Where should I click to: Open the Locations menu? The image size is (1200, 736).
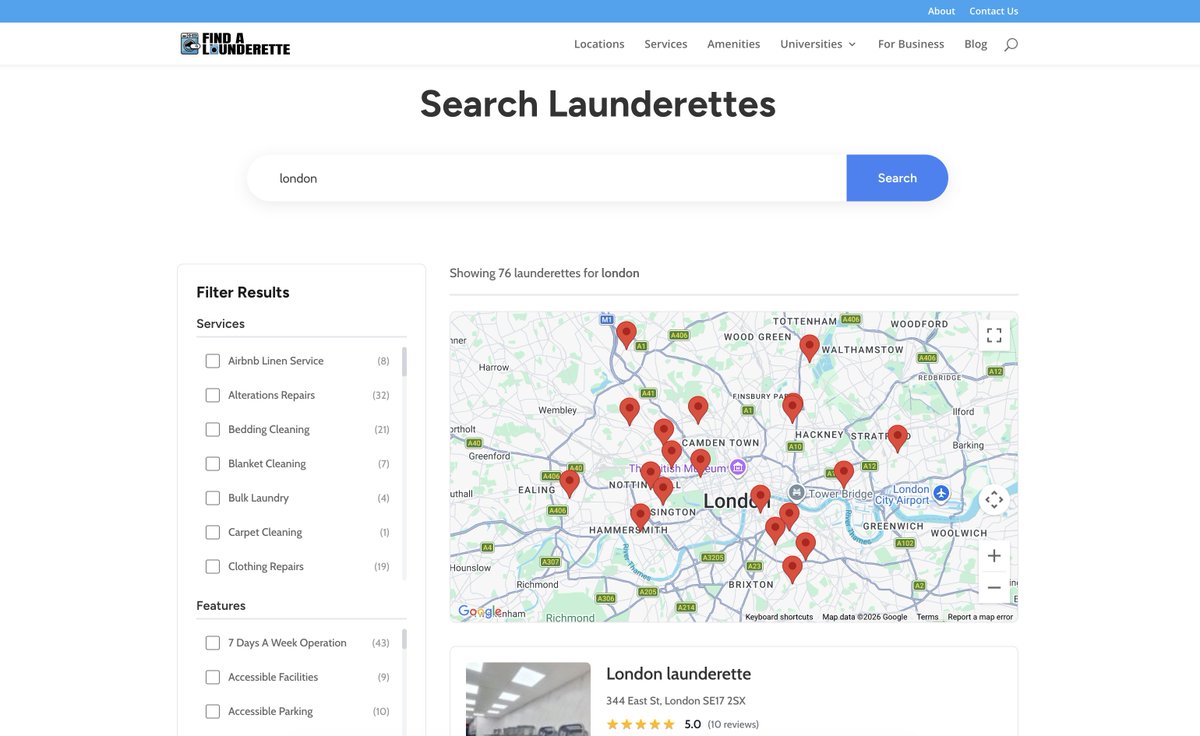pyautogui.click(x=599, y=44)
